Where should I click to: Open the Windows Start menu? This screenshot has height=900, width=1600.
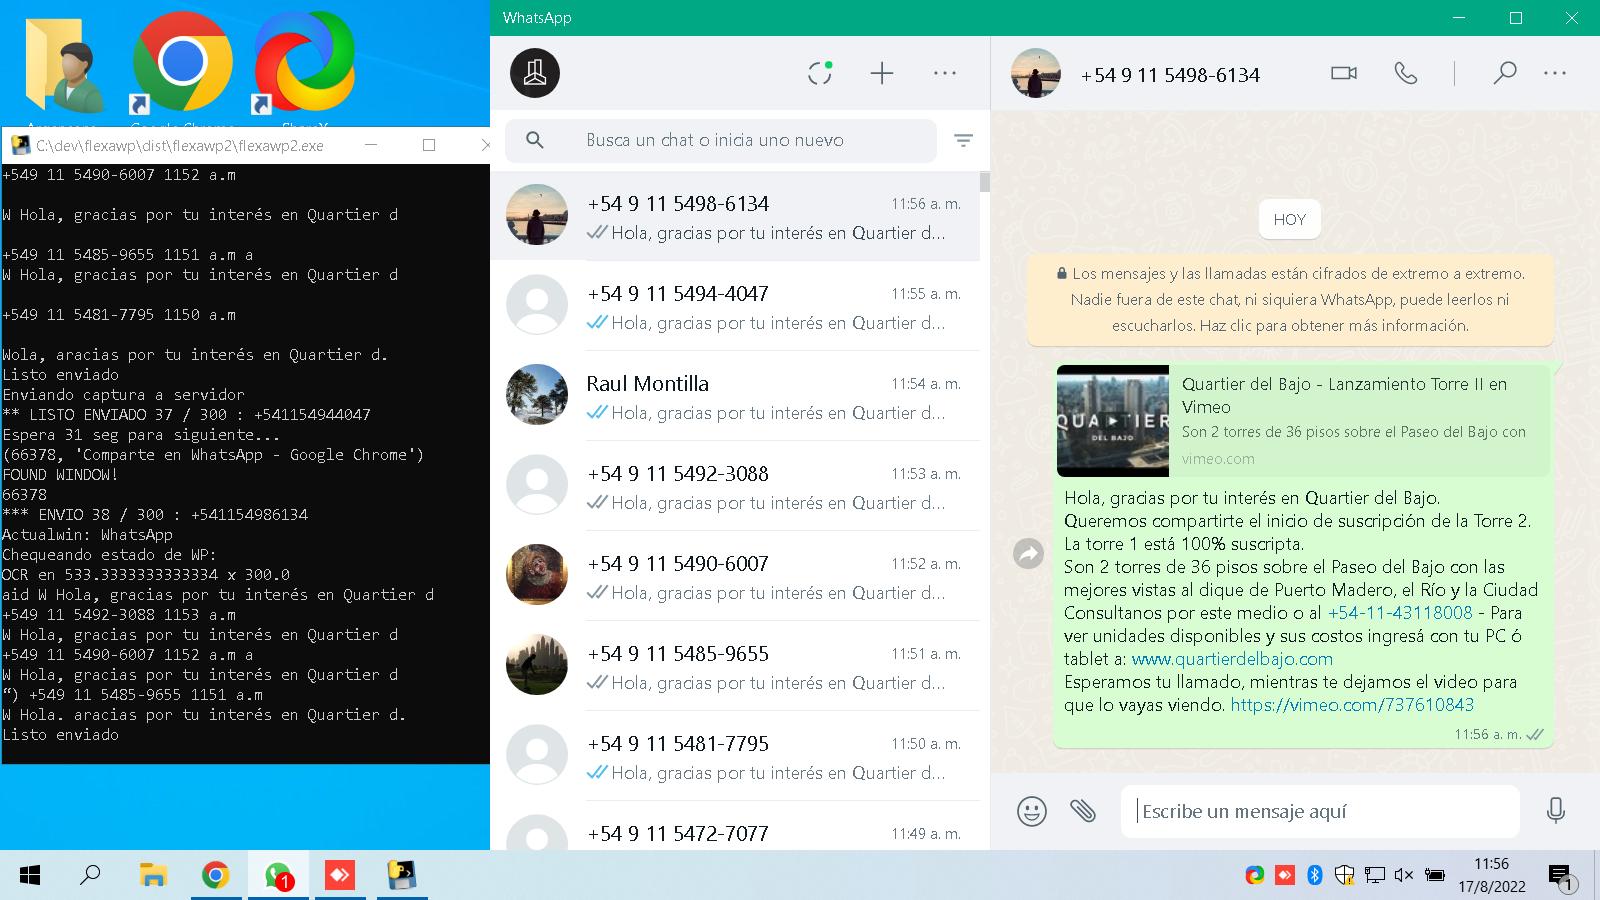coord(30,876)
